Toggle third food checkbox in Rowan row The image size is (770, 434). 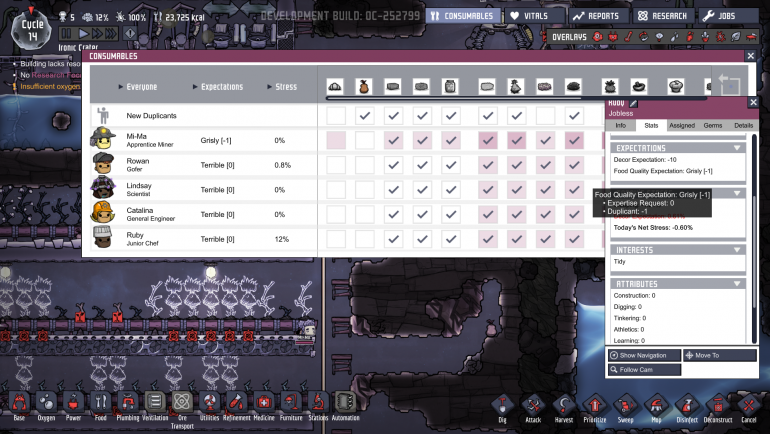[x=393, y=165]
